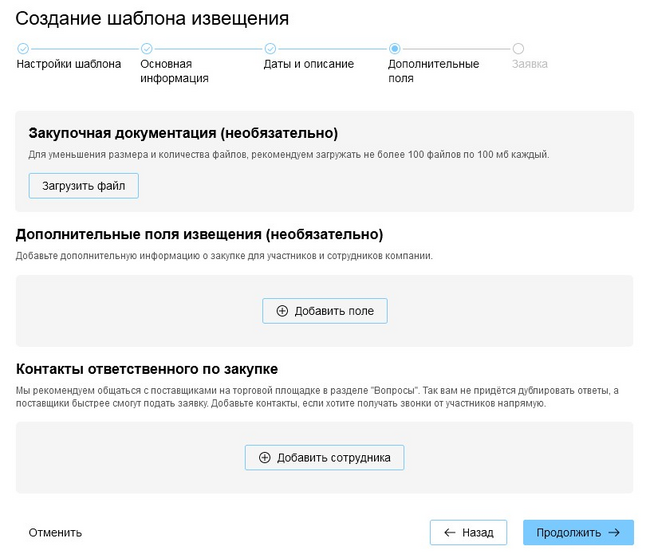Click the plus icon in "Добавить поле"
The image size is (650, 558).
(282, 311)
